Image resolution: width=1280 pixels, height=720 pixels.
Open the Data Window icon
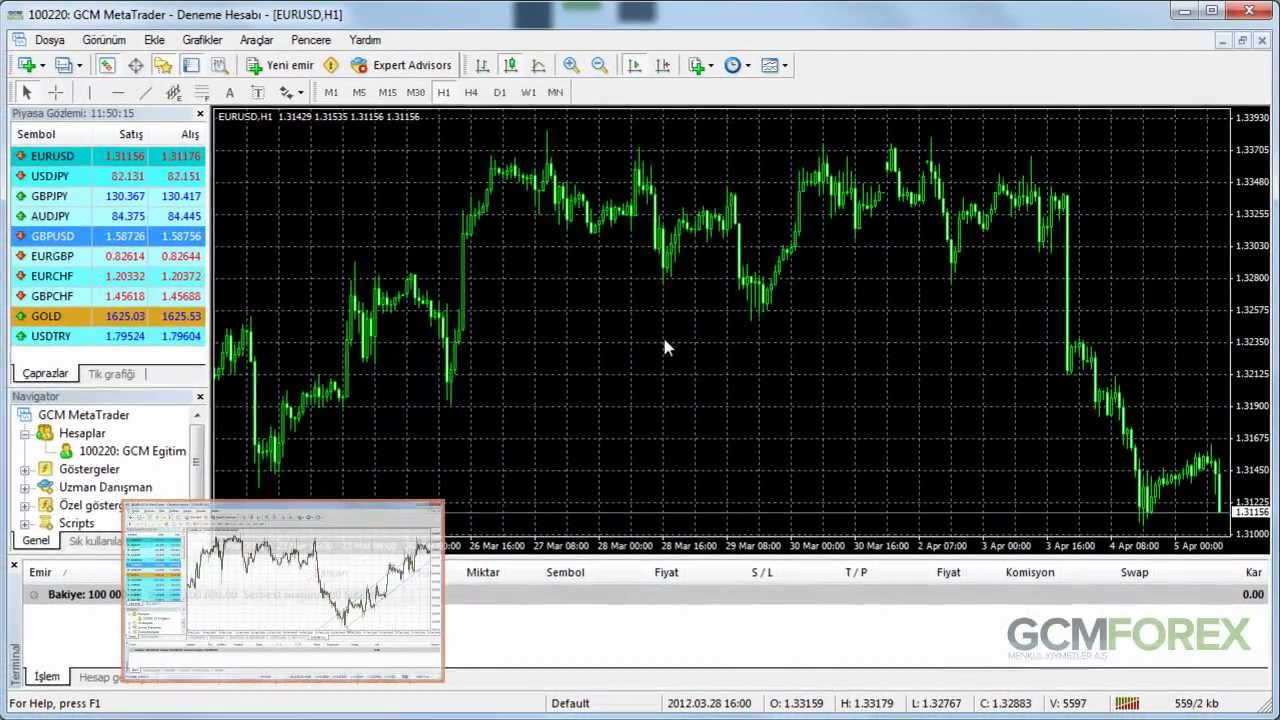[x=135, y=65]
